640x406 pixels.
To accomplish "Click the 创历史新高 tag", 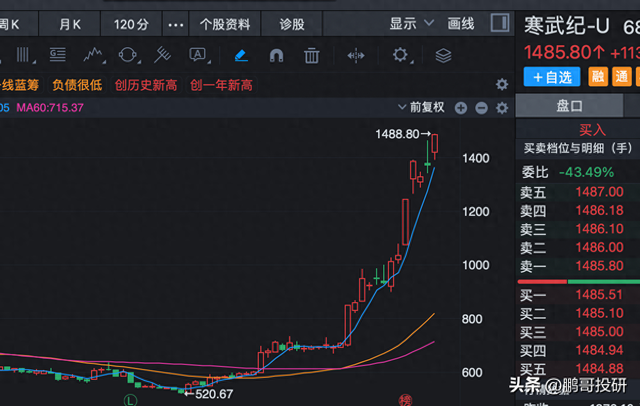I will (146, 85).
